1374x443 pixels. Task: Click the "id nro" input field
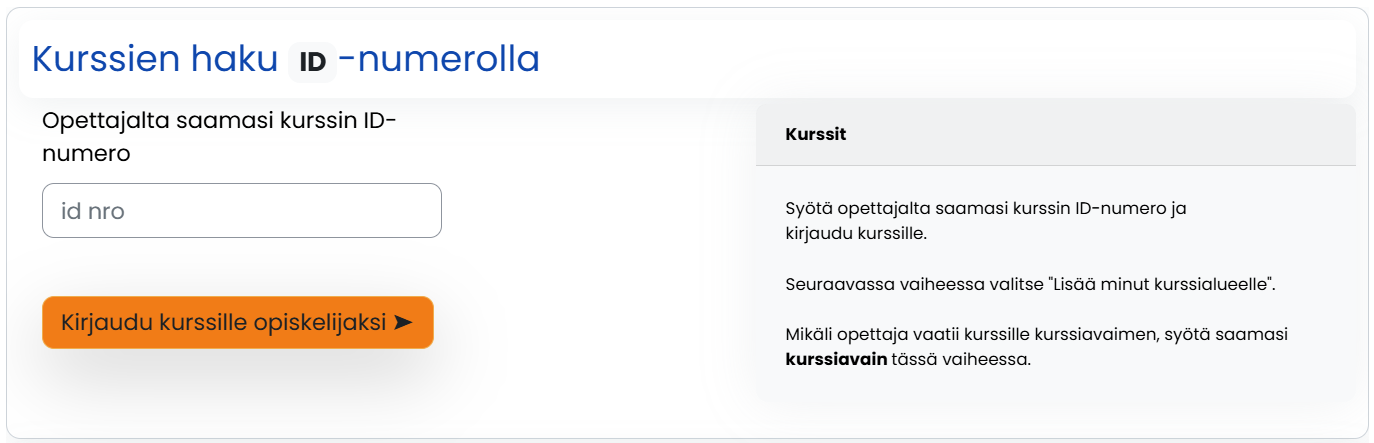point(241,211)
